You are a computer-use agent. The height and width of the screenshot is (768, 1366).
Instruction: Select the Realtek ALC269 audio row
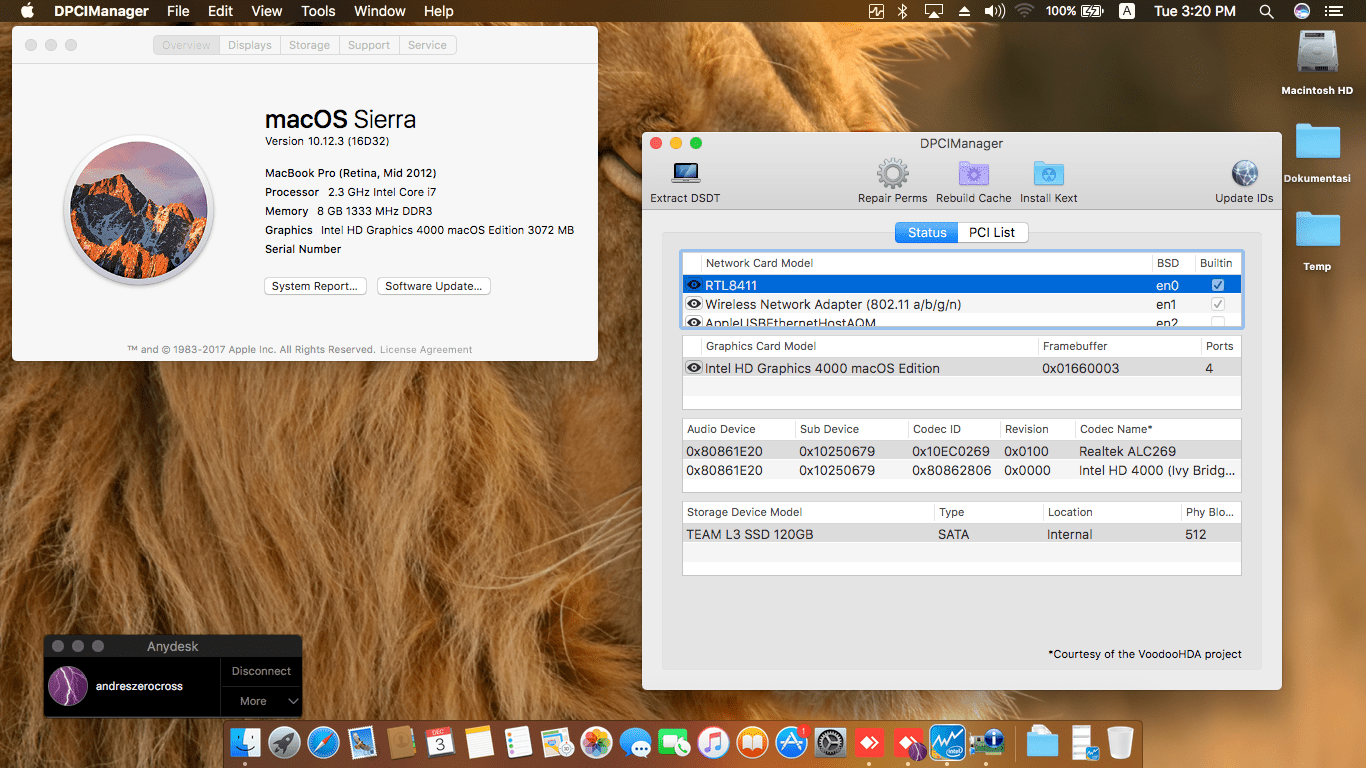[x=962, y=451]
